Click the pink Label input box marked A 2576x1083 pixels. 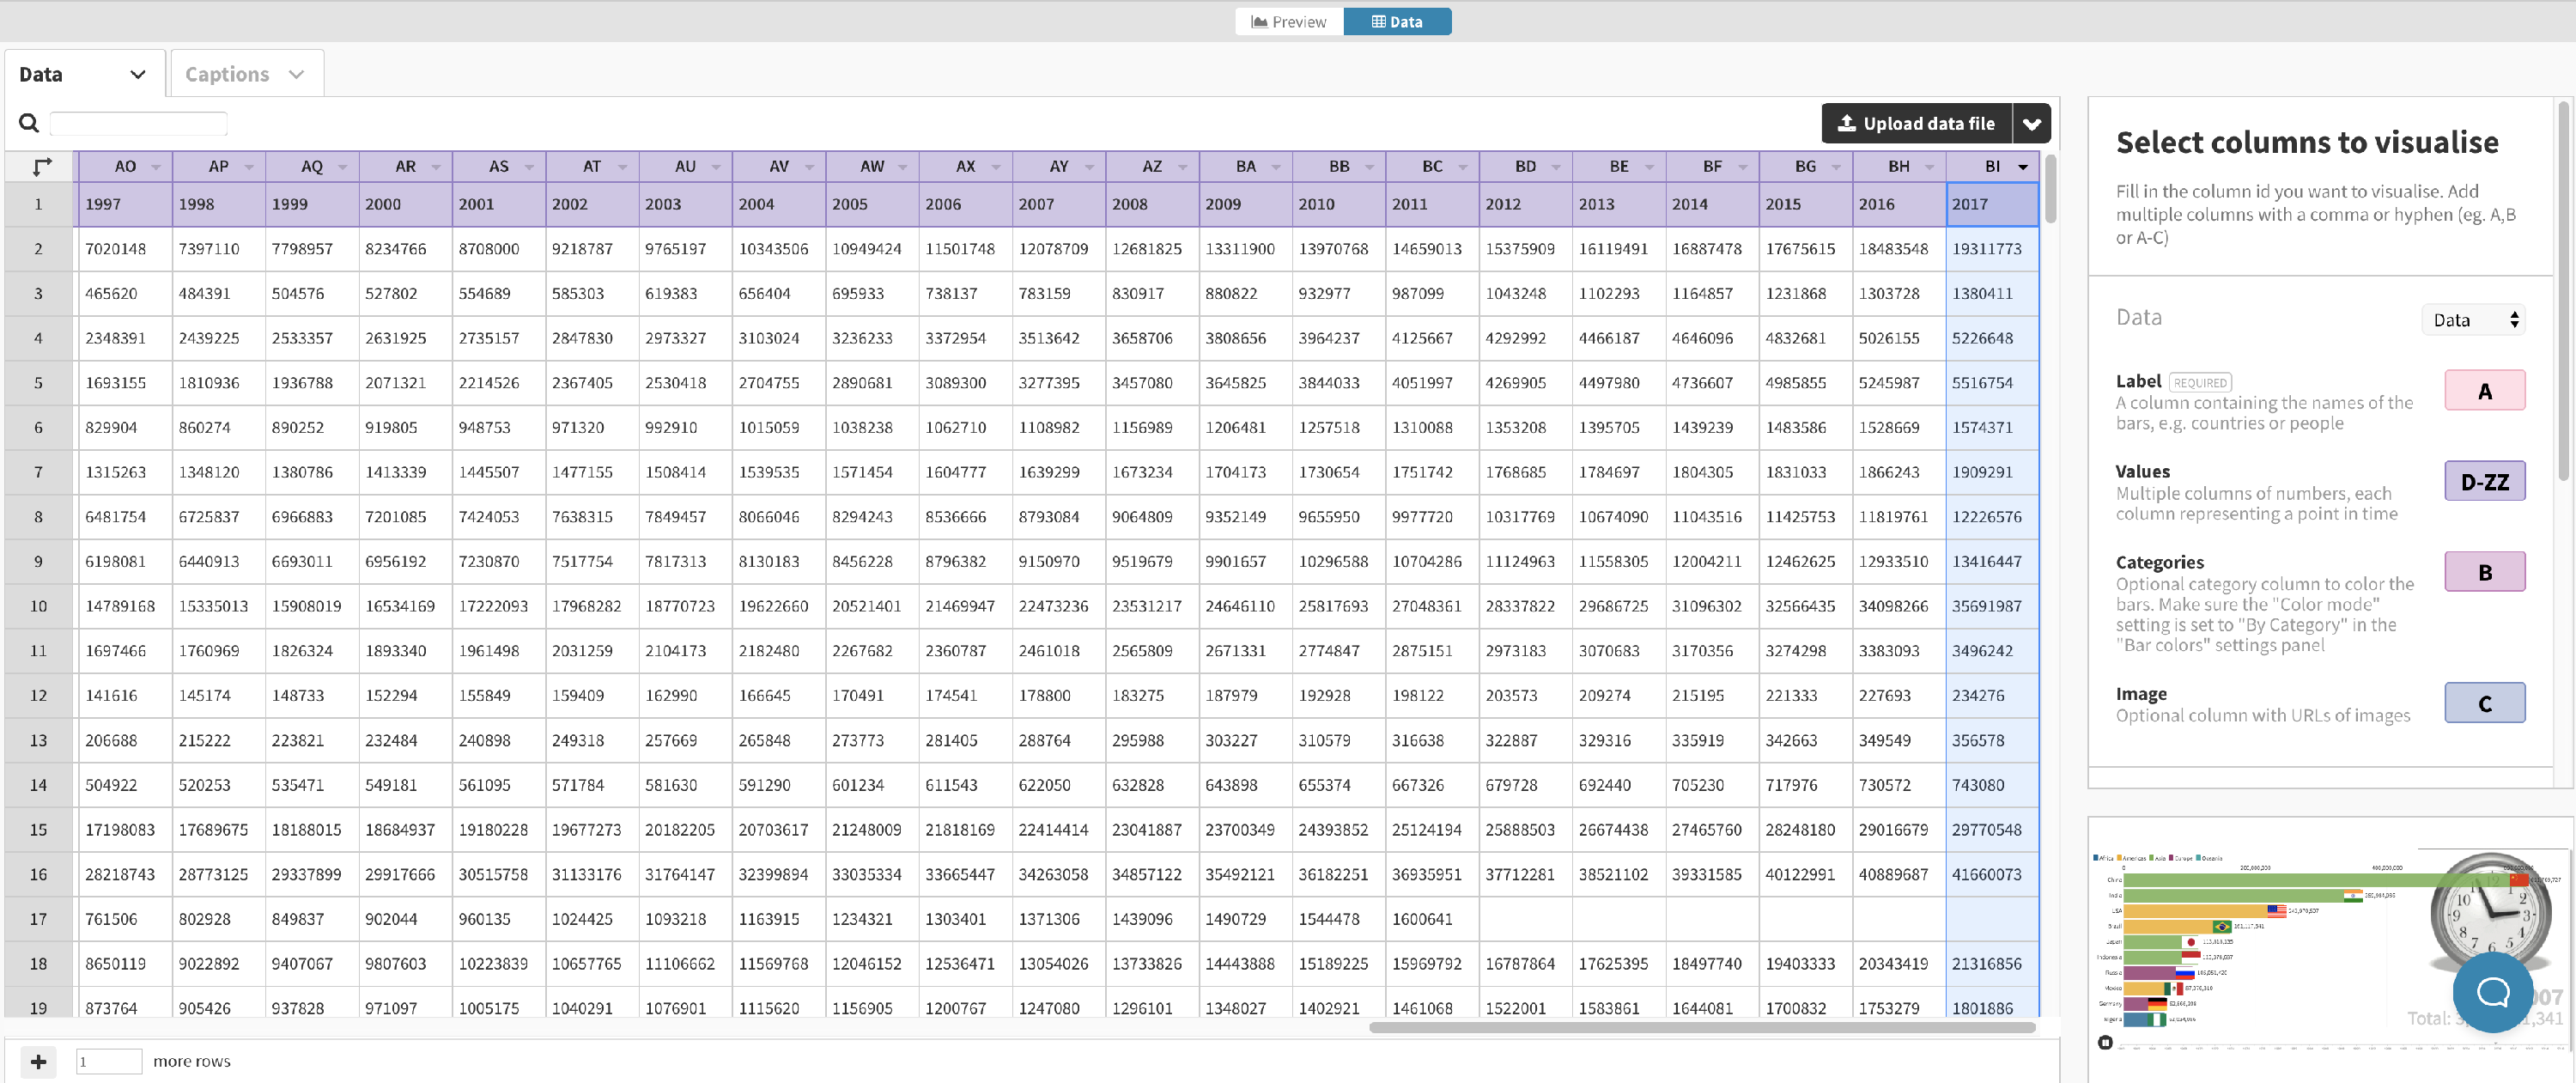pyautogui.click(x=2485, y=390)
